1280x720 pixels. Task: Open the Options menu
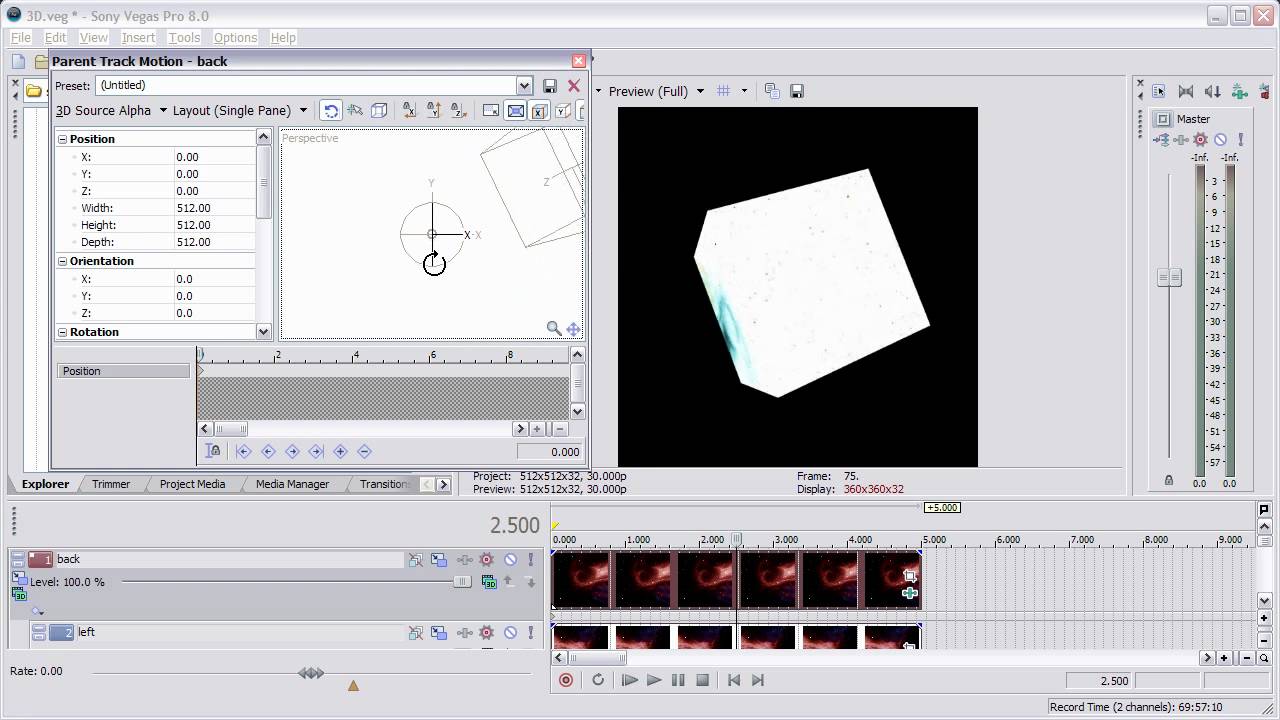[x=235, y=37]
